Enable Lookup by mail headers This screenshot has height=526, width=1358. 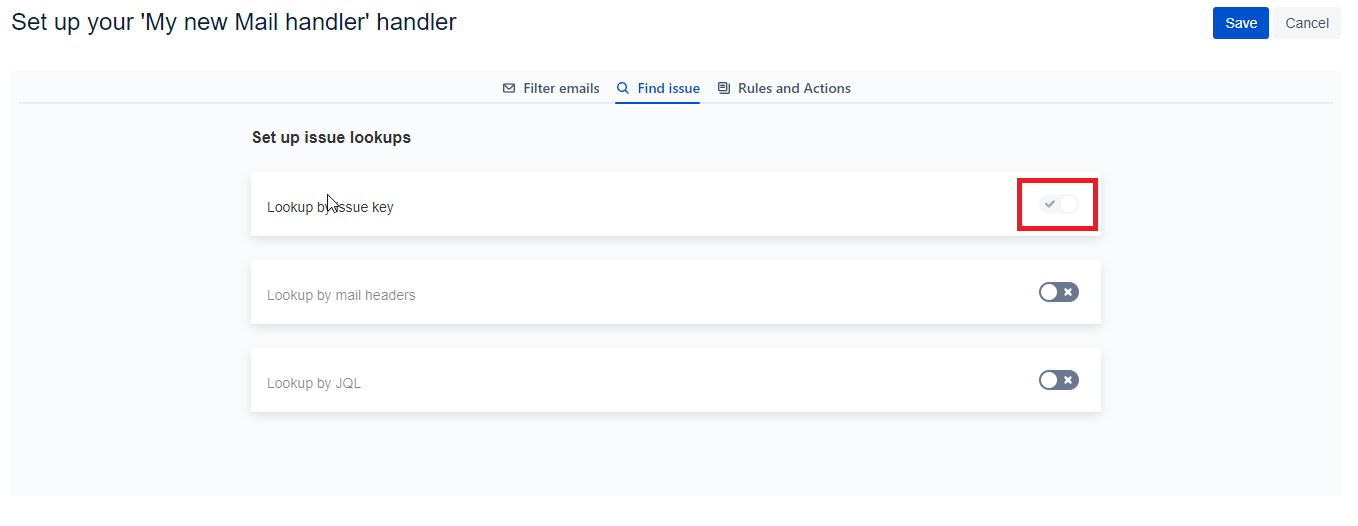coord(1058,292)
